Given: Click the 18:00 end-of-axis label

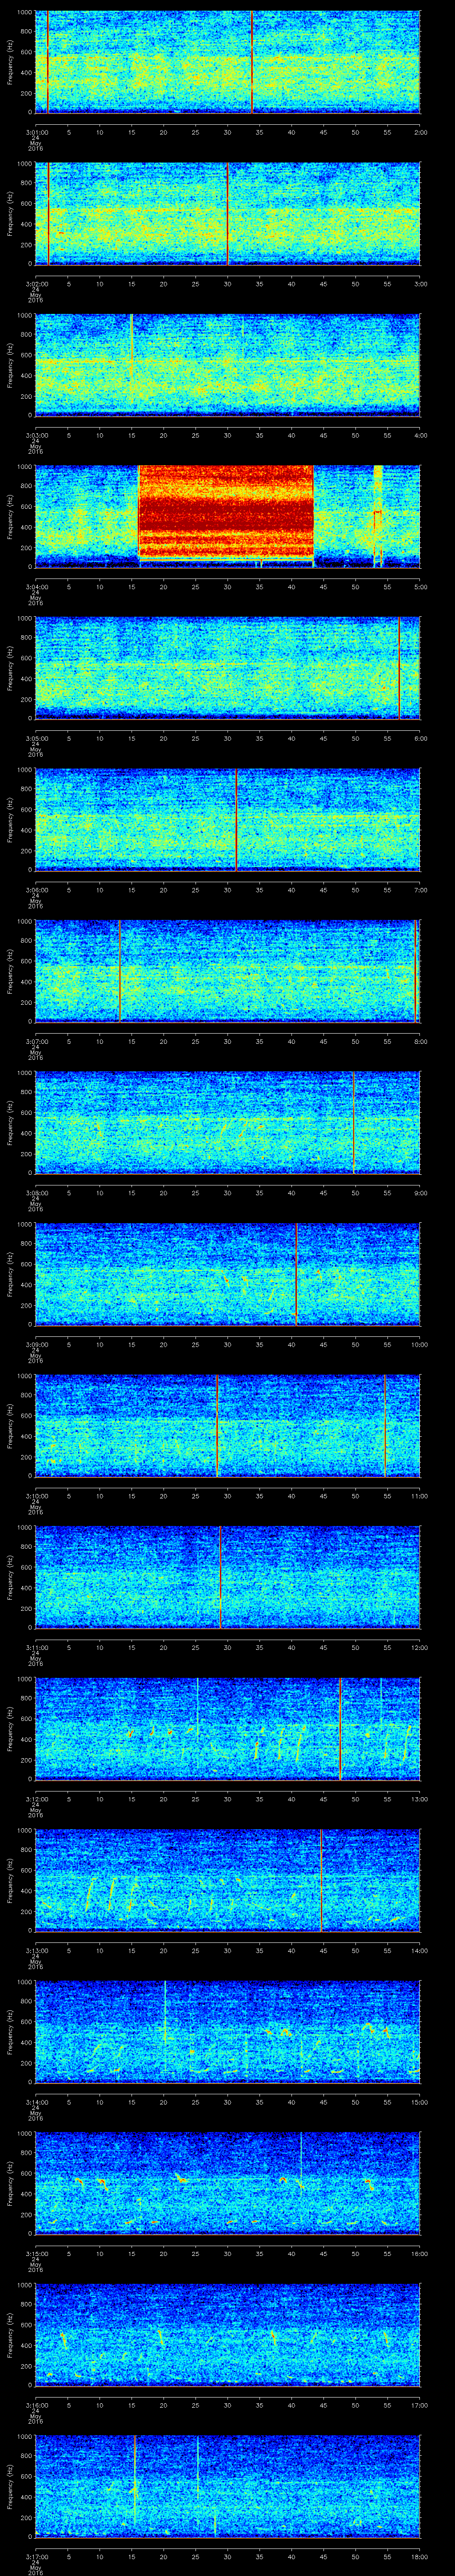Looking at the screenshot, I should [x=419, y=2556].
